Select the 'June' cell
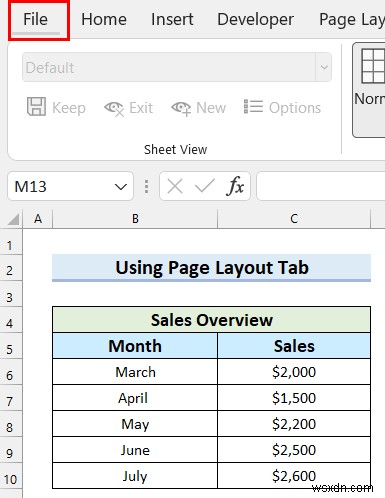 [135, 450]
